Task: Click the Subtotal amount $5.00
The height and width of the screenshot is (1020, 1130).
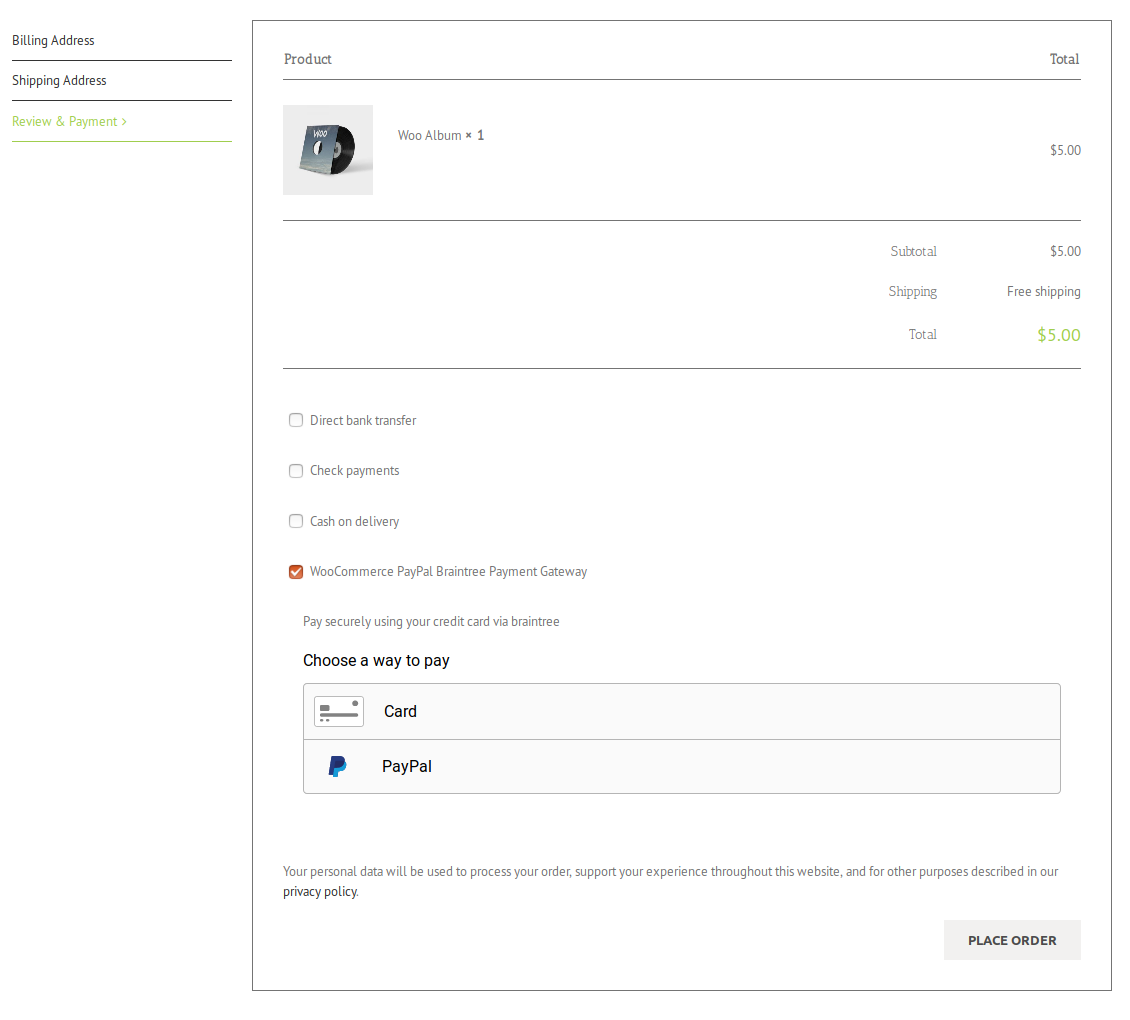Action: pos(1065,251)
